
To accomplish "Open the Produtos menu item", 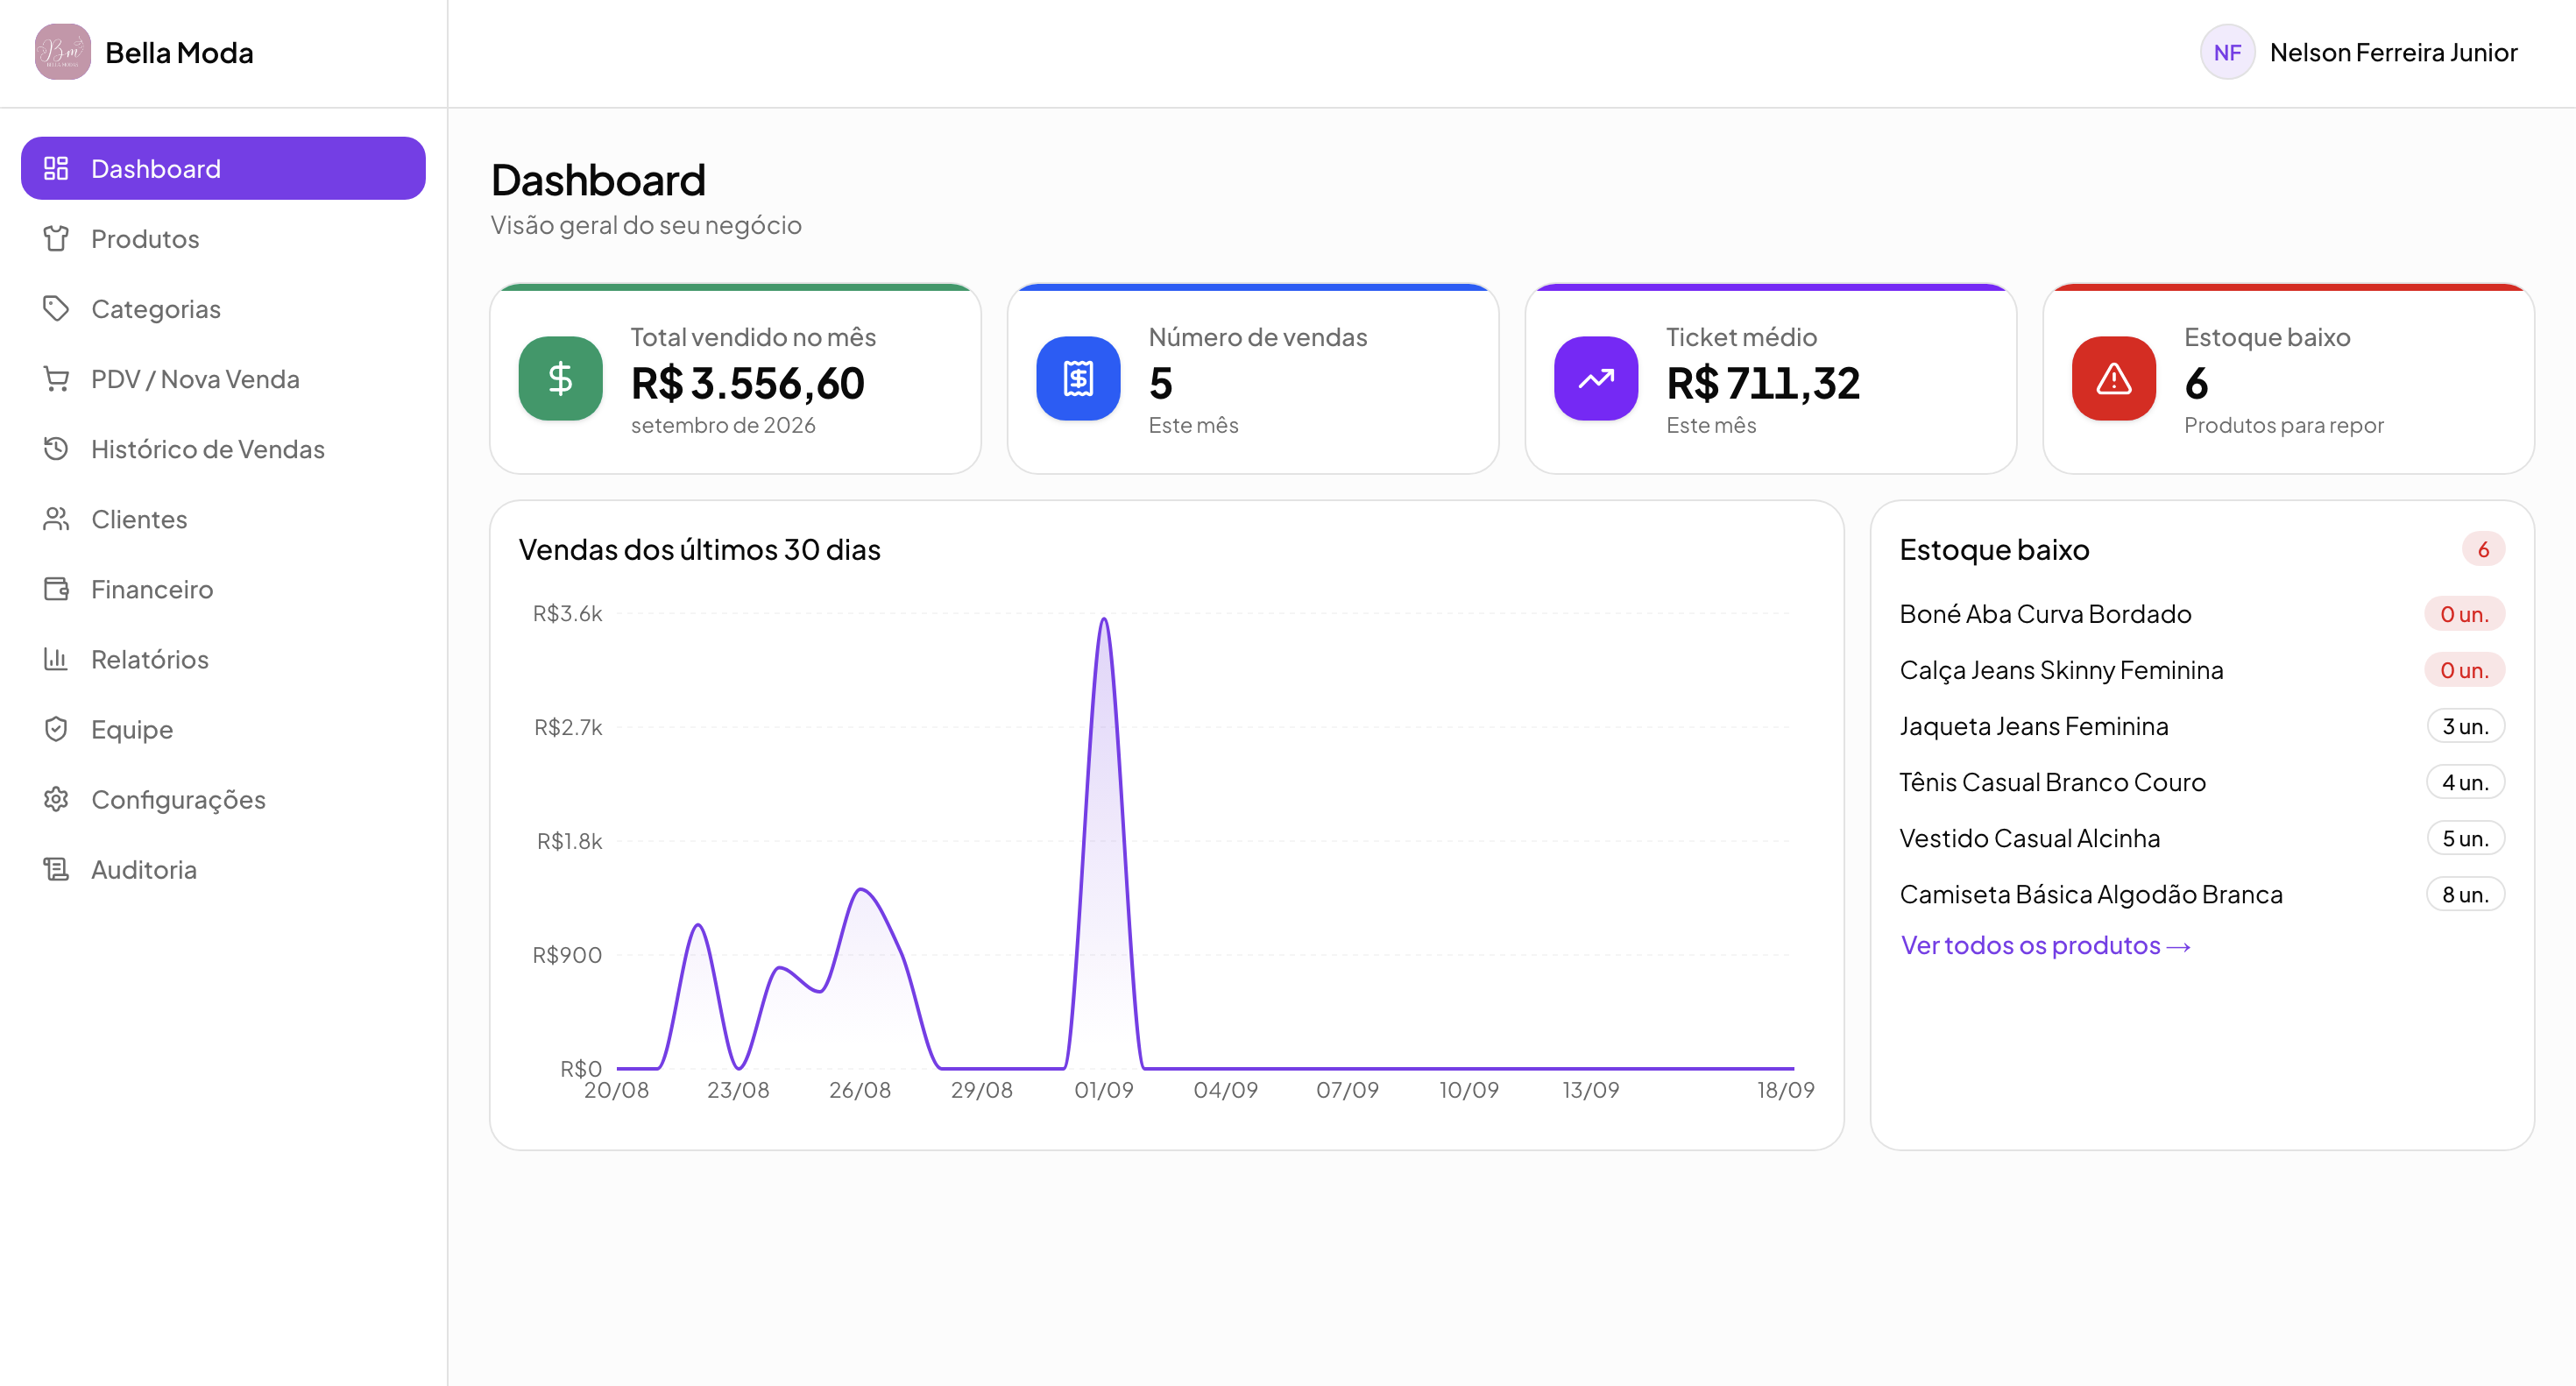I will [223, 238].
